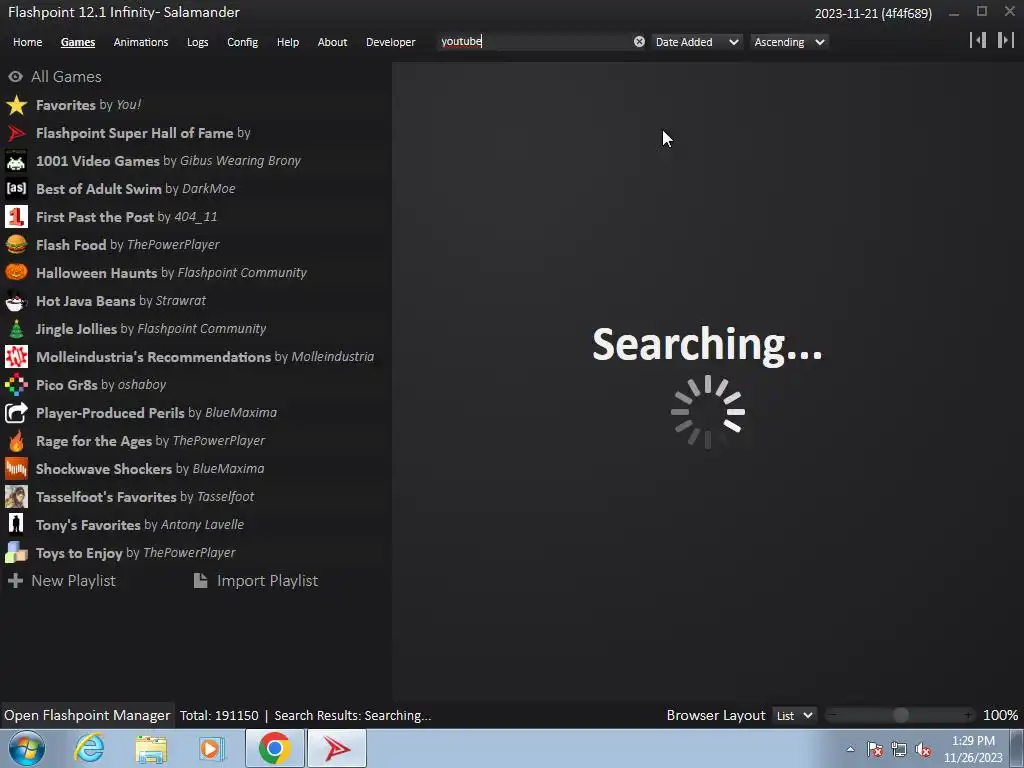Open the Ascending order dropdown
This screenshot has height=768, width=1024.
tap(790, 42)
